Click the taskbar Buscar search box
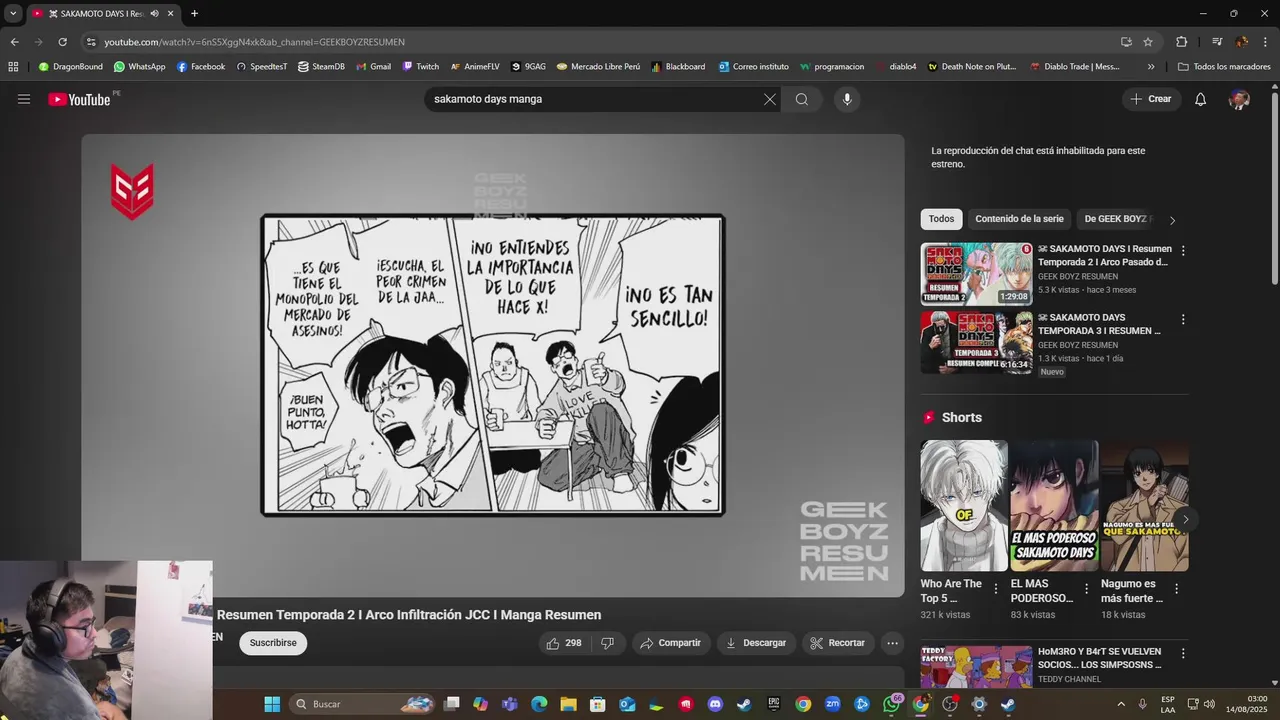Screen dimensions: 1280x720 coord(363,704)
